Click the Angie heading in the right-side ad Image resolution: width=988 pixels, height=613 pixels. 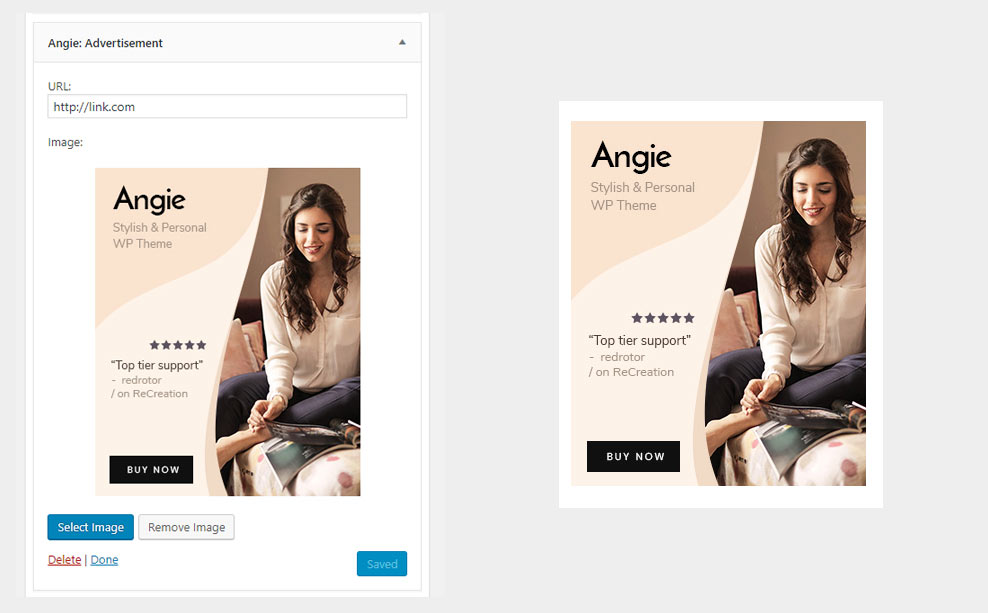pos(631,157)
